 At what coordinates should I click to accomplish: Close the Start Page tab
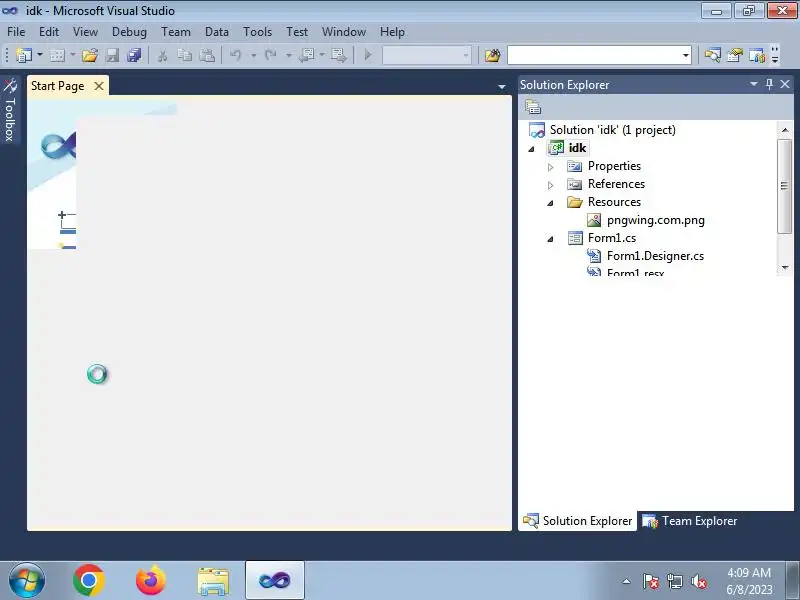(x=99, y=86)
